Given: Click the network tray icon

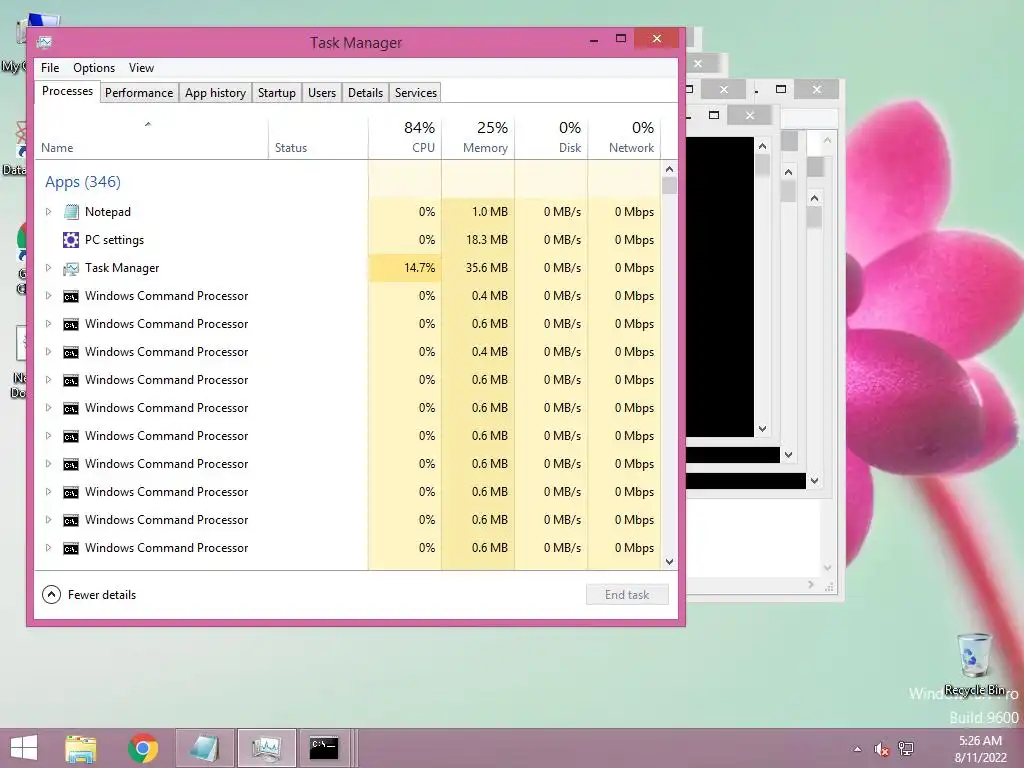Looking at the screenshot, I should point(906,748).
